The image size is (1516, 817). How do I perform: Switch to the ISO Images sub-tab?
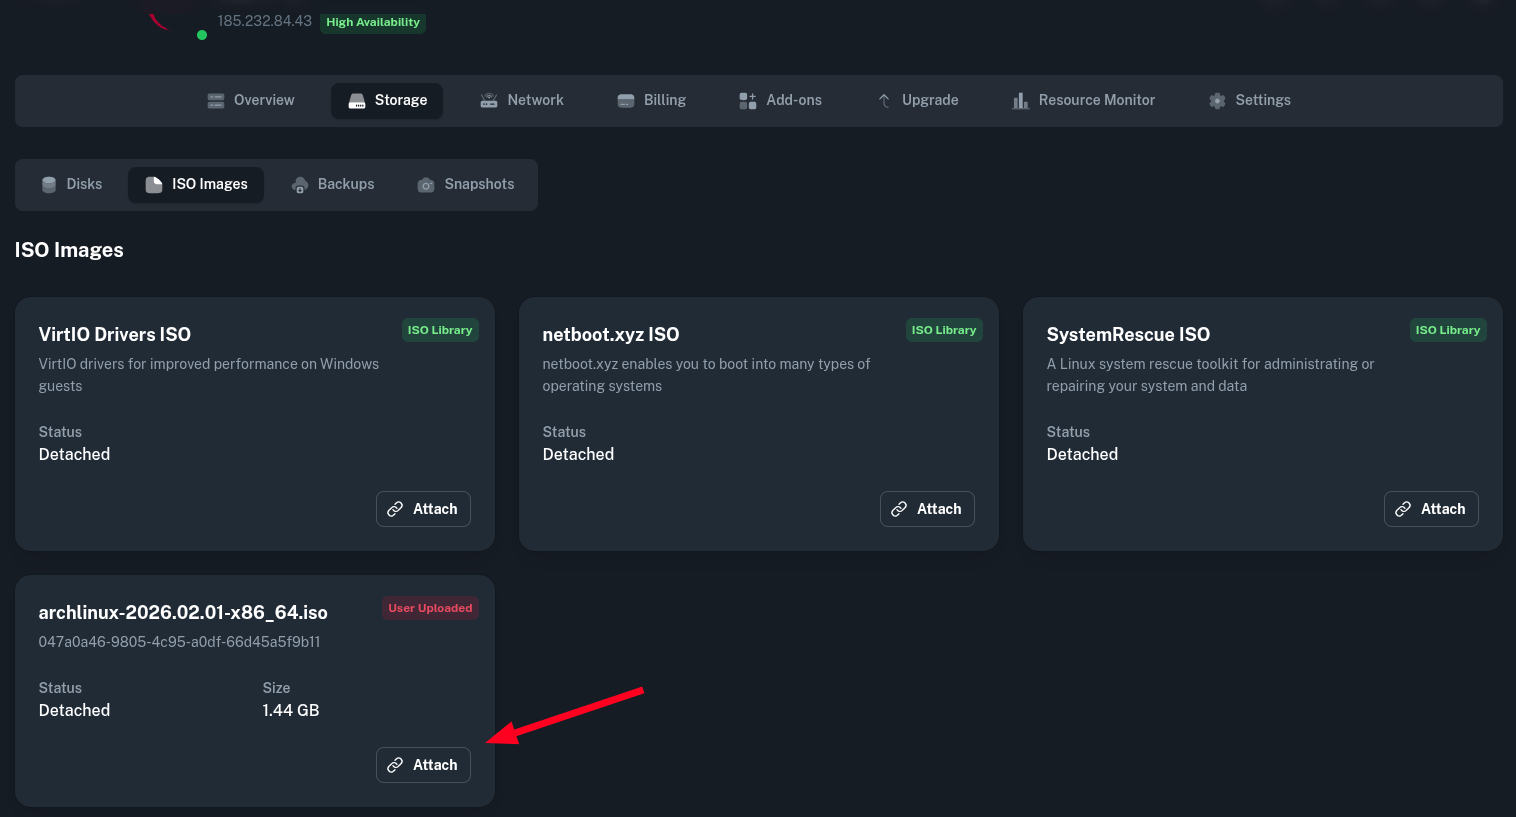[196, 185]
